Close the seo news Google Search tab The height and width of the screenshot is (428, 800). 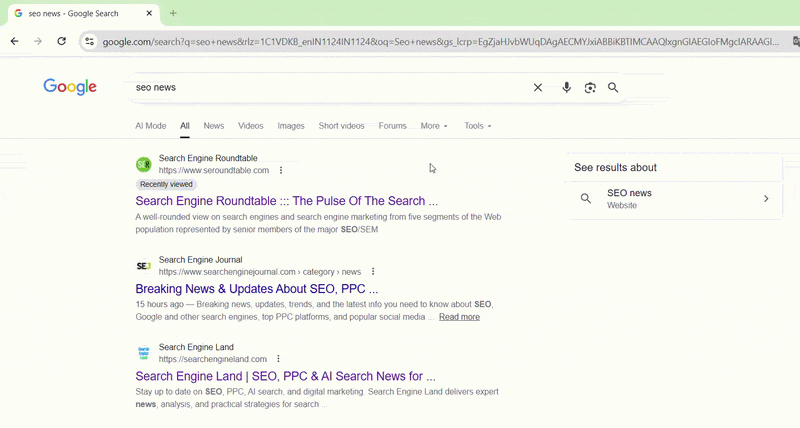point(149,13)
